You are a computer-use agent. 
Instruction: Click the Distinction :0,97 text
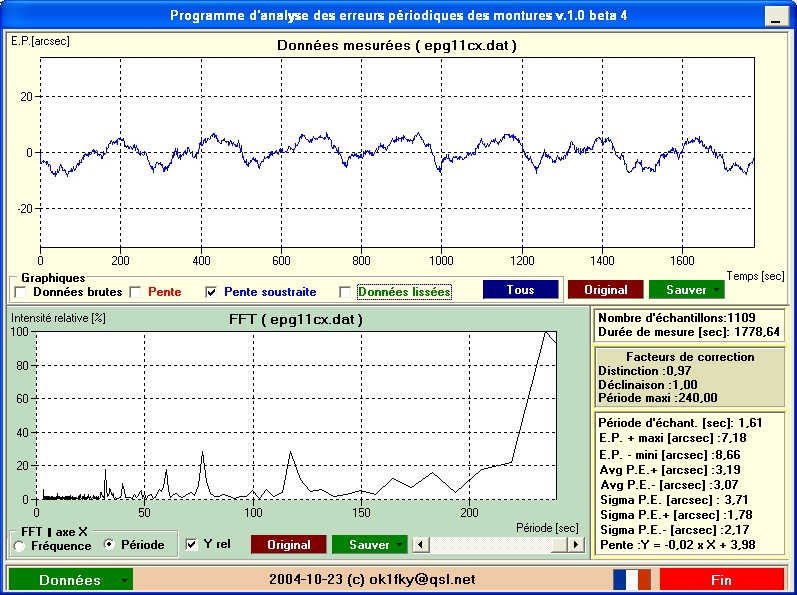(x=645, y=371)
